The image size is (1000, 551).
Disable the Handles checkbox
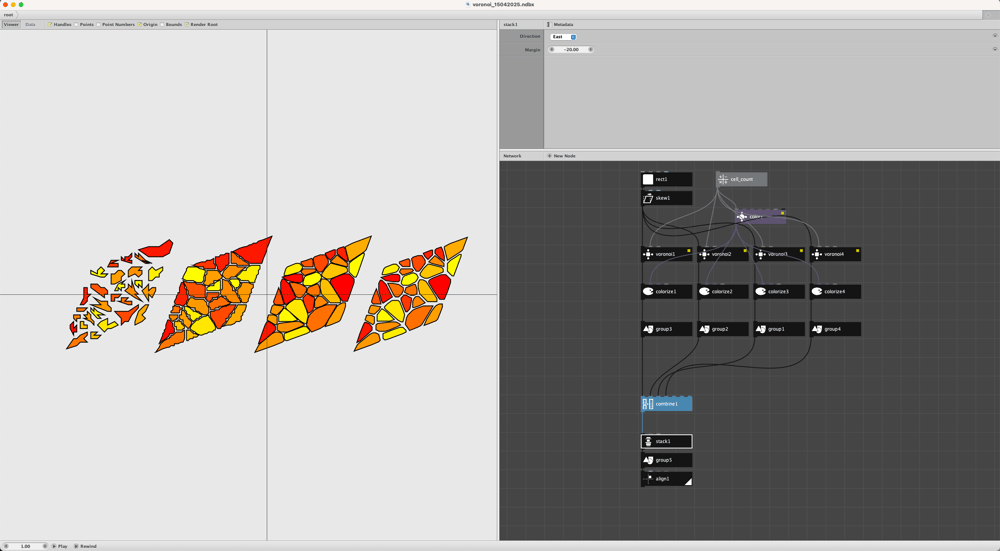click(x=50, y=25)
